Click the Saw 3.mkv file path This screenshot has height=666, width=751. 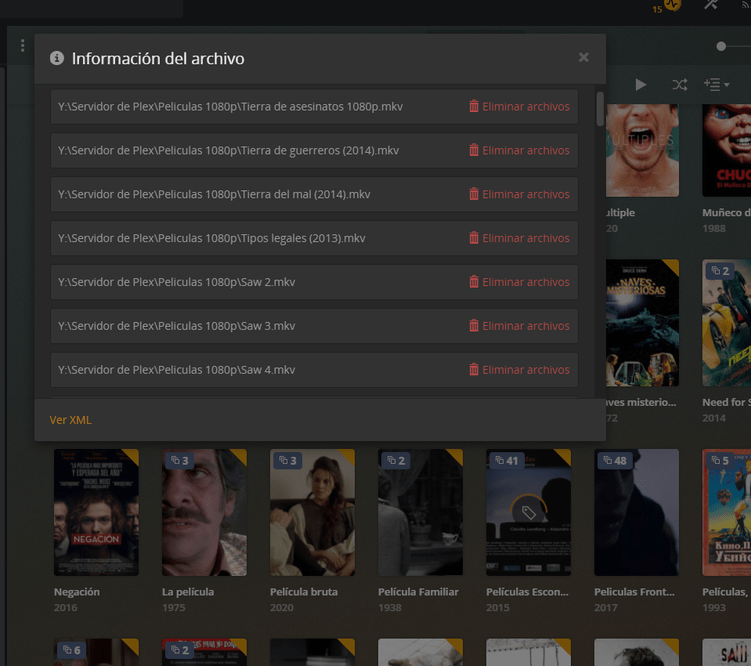point(177,326)
